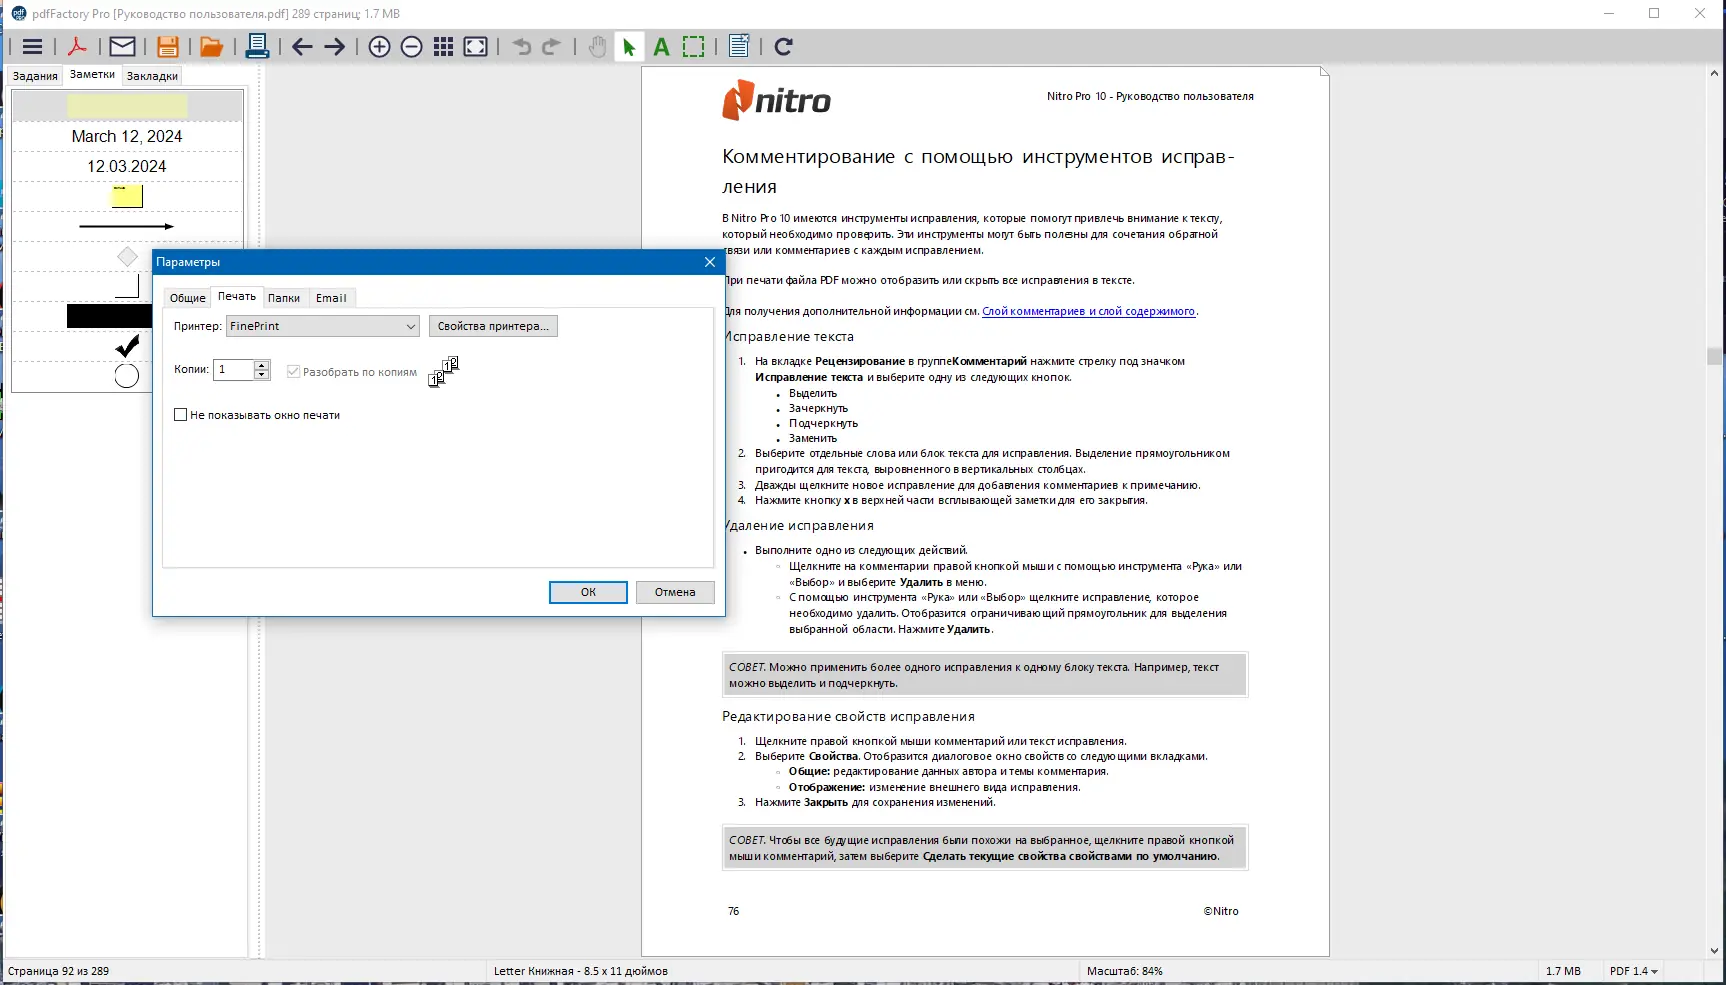1726x985 pixels.
Task: Click the Redo arrow in the toolbar
Action: click(x=552, y=47)
